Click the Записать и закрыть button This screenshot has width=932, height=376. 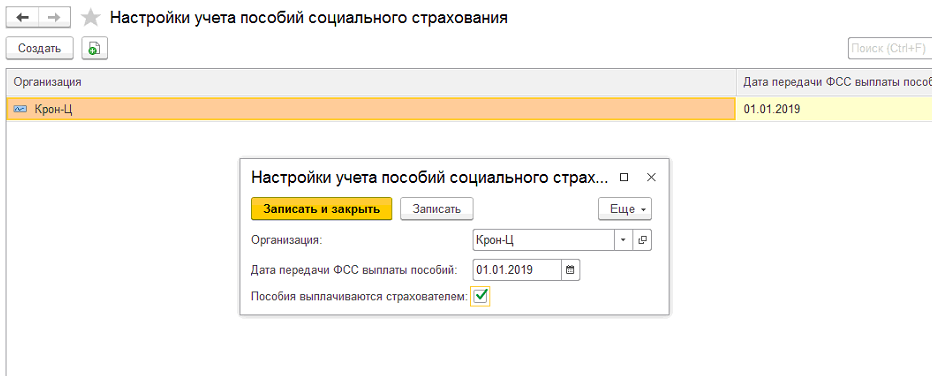coord(322,209)
